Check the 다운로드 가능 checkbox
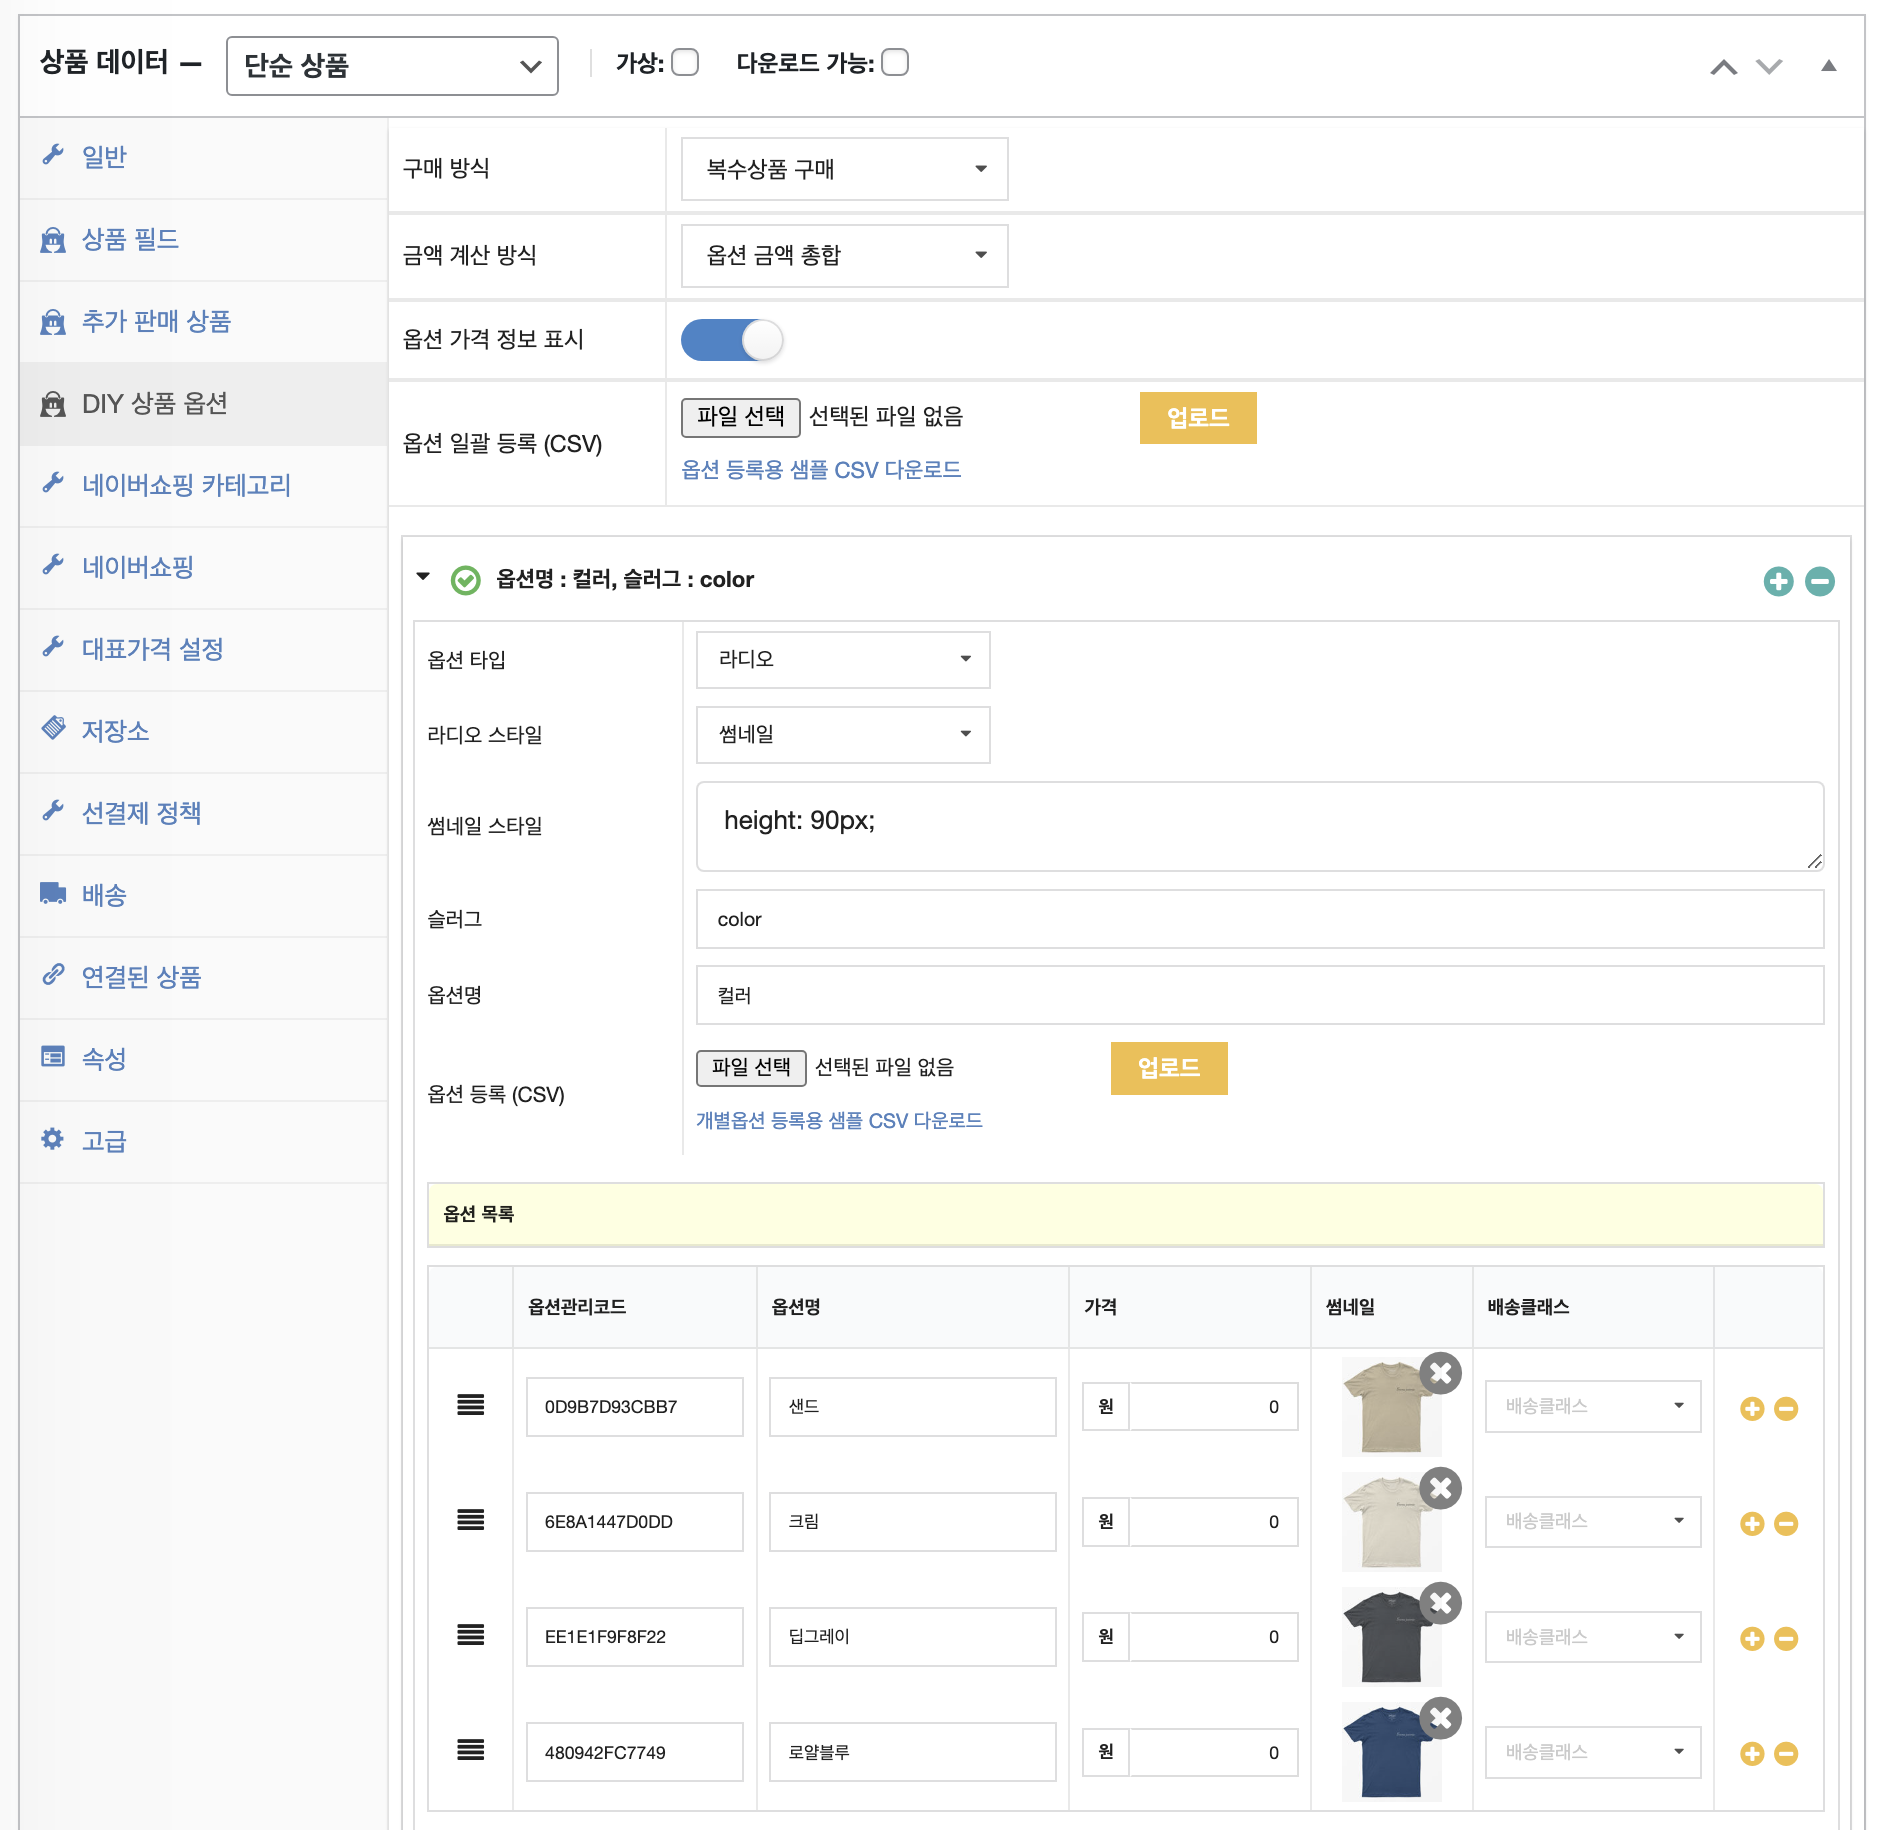 tap(895, 63)
